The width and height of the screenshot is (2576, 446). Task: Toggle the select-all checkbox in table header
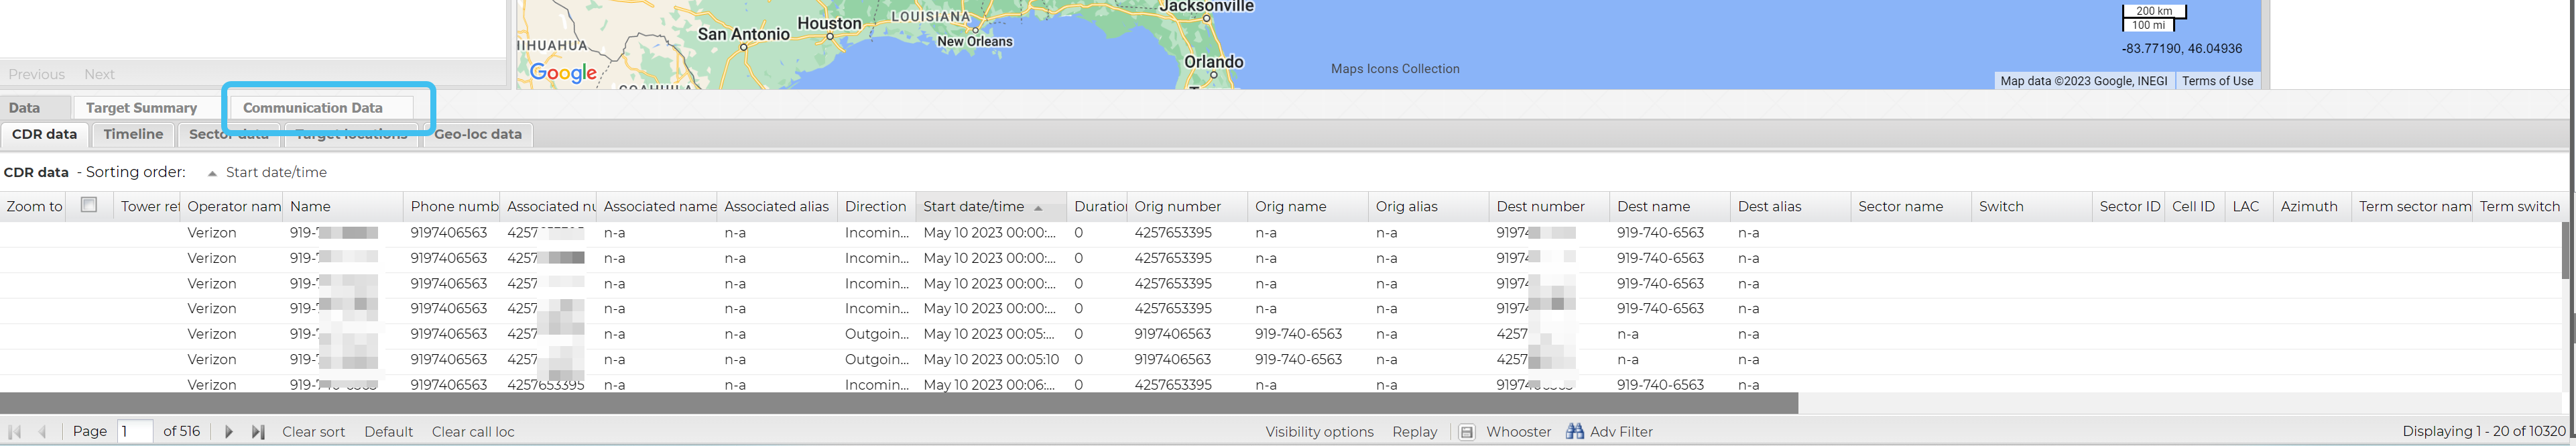click(x=89, y=205)
